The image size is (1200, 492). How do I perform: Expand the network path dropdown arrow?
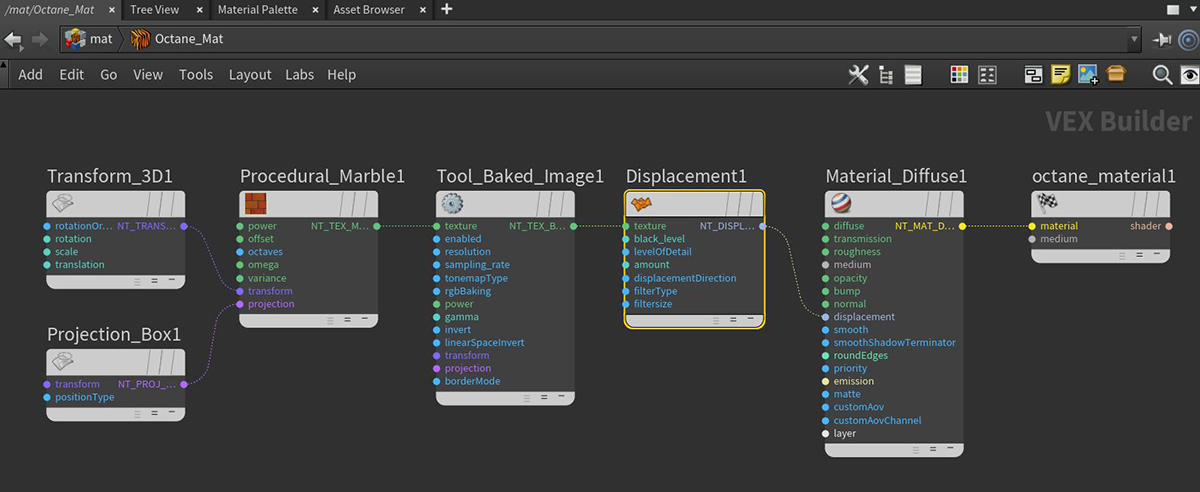(x=1134, y=39)
